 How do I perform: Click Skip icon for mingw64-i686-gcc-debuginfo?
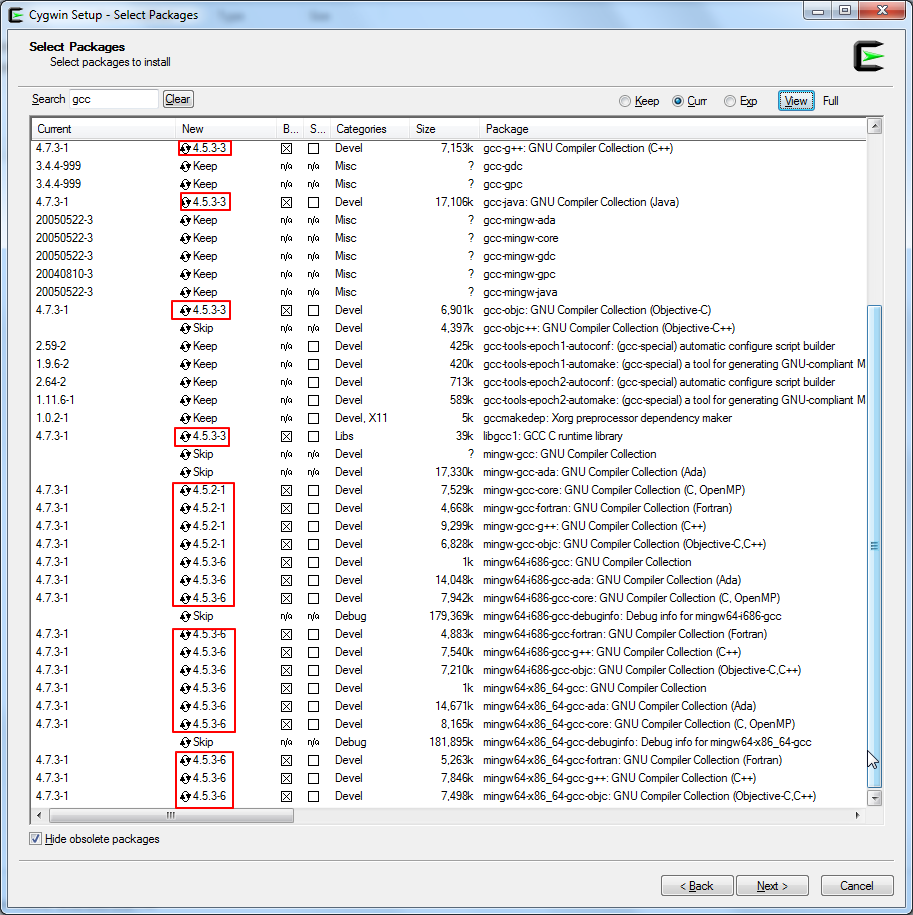pyautogui.click(x=186, y=617)
